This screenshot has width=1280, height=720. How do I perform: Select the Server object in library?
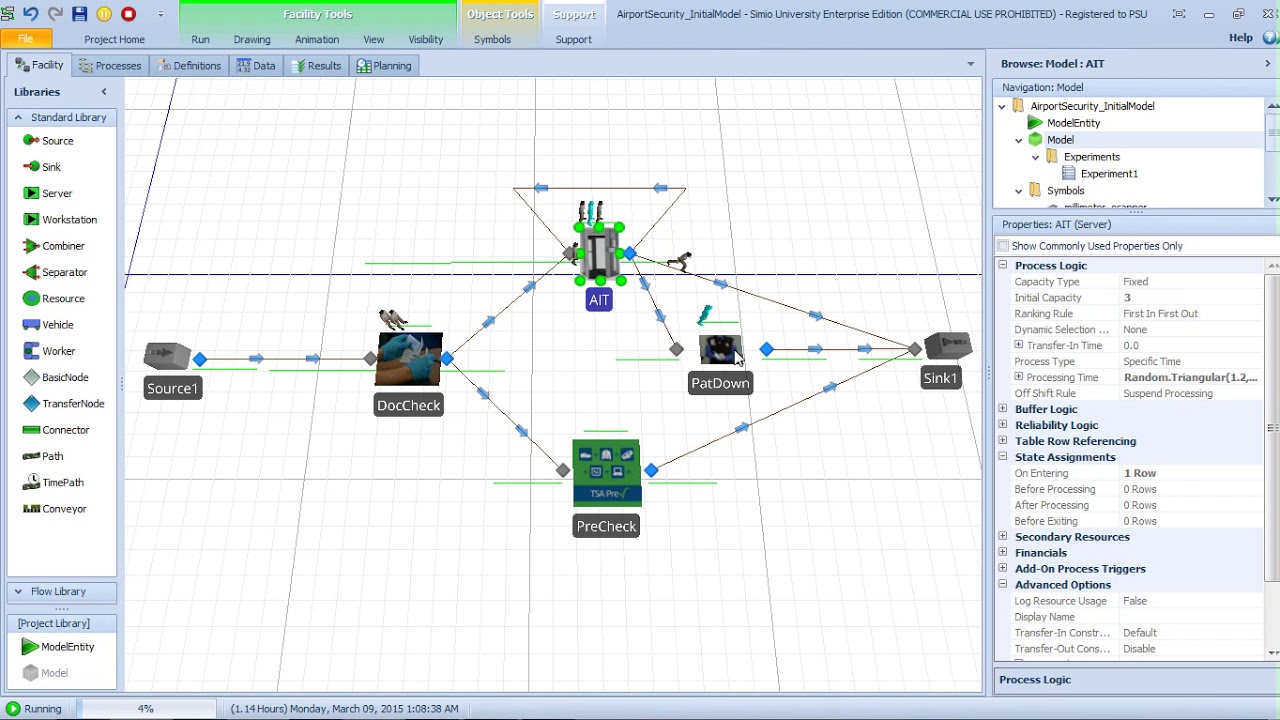(47, 193)
